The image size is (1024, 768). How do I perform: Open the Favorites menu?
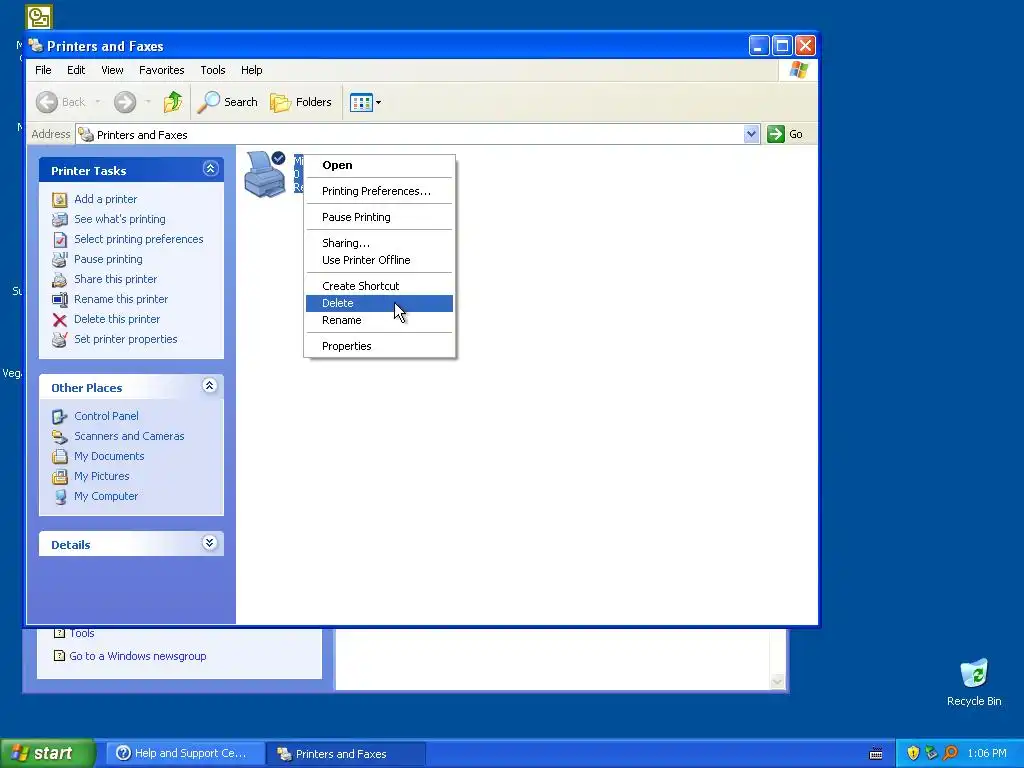click(161, 70)
